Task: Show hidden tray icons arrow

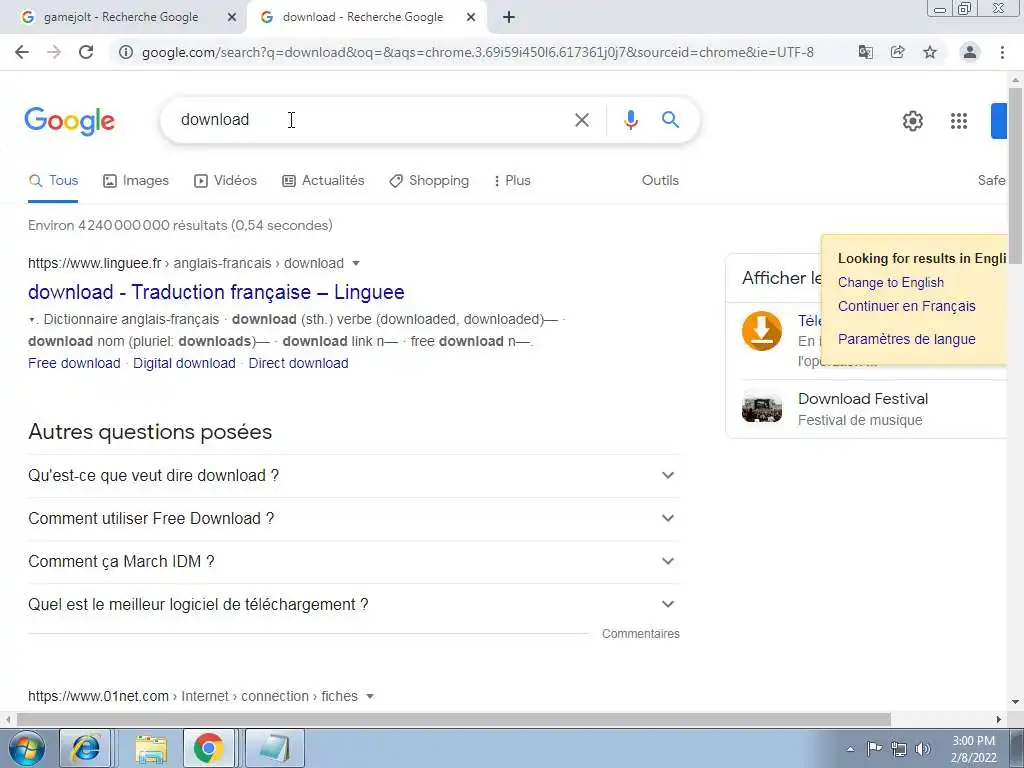Action: point(850,749)
